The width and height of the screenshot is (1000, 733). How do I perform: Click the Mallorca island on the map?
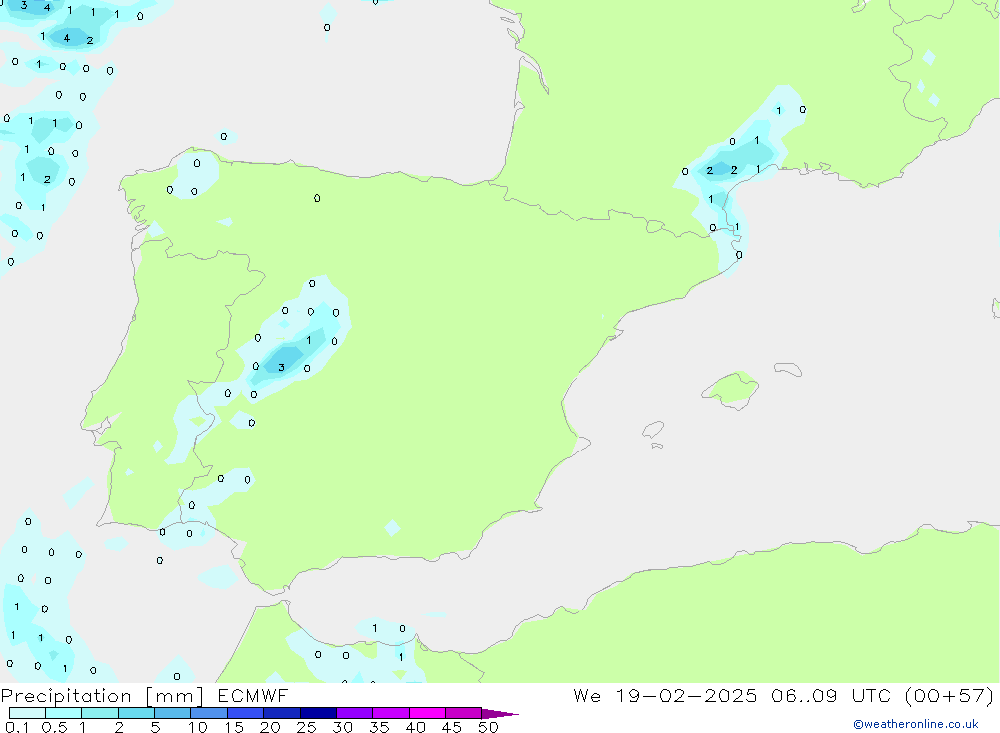click(731, 389)
